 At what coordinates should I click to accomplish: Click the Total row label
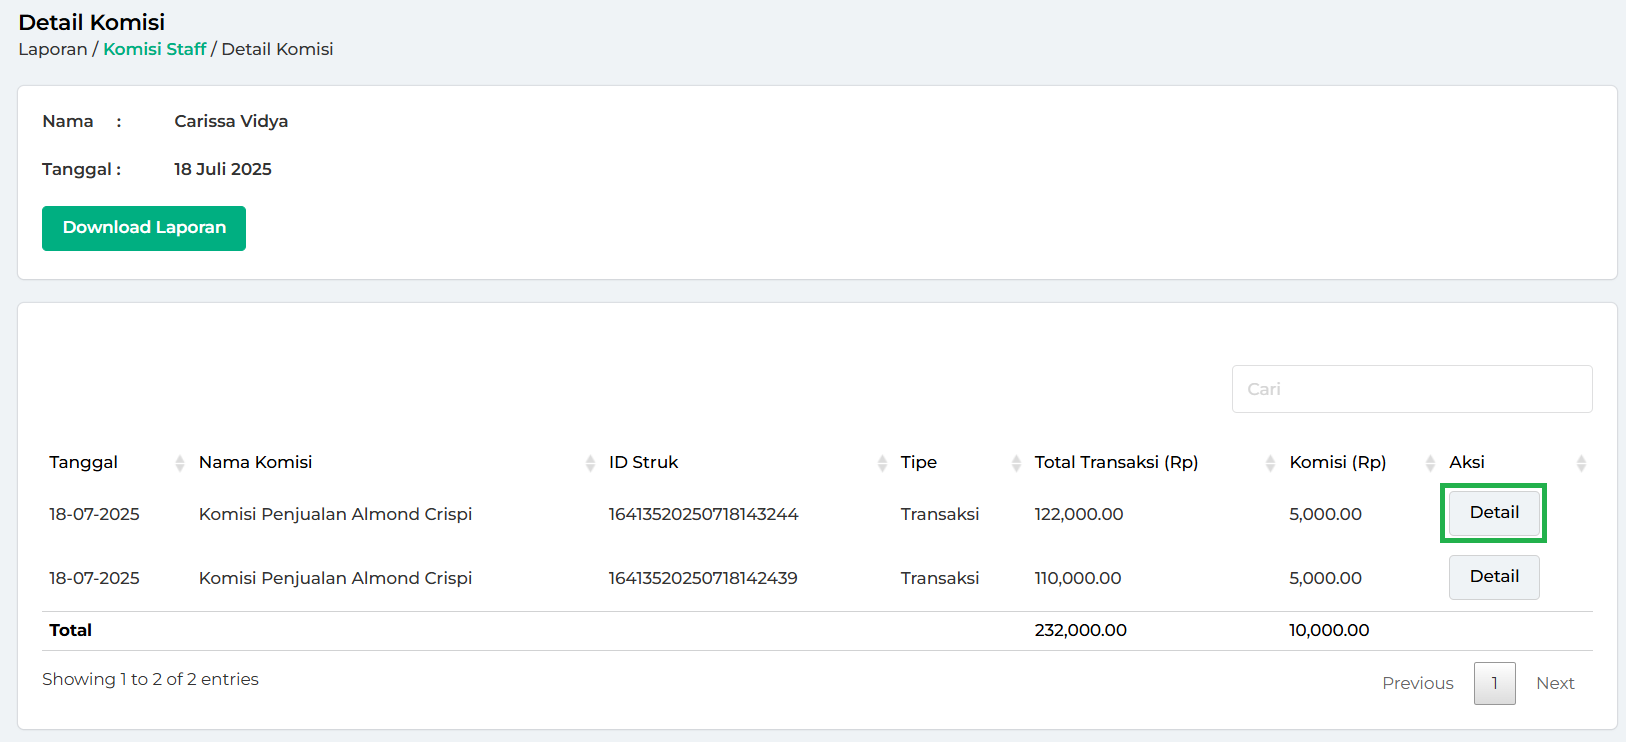pyautogui.click(x=70, y=630)
